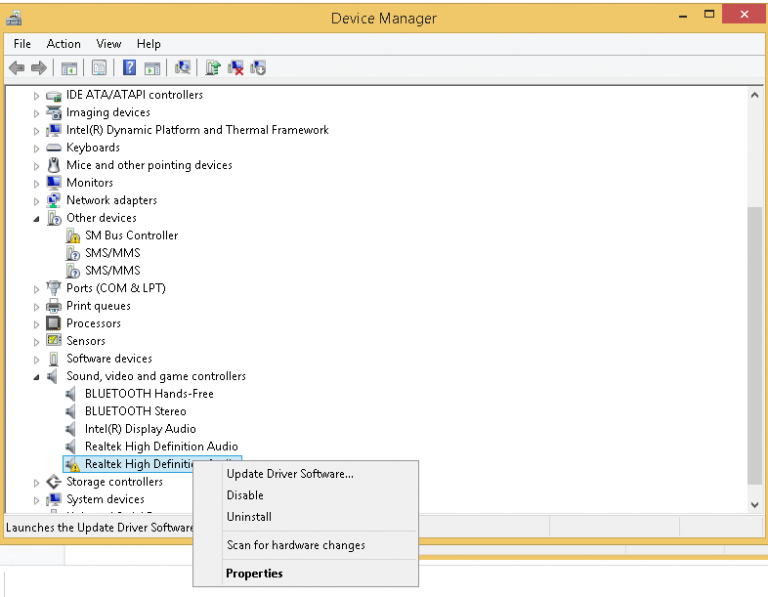Click the Disable device down-arrow toolbar icon
The height and width of the screenshot is (597, 768).
click(258, 68)
